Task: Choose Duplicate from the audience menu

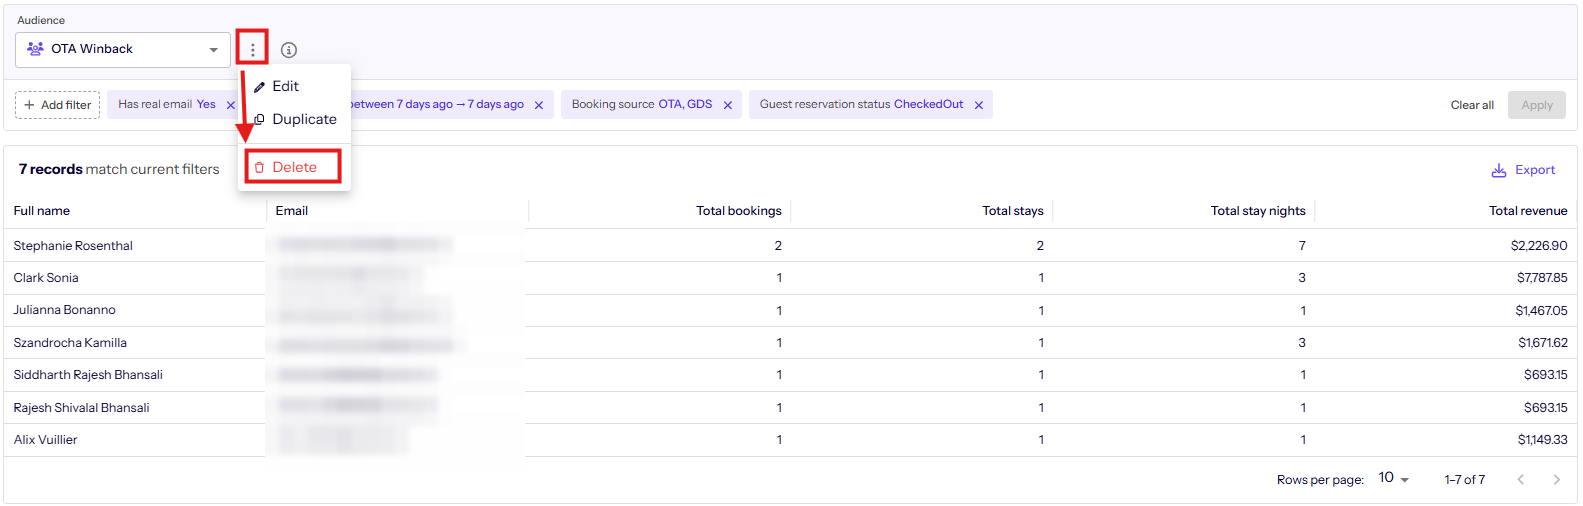Action: tap(295, 119)
